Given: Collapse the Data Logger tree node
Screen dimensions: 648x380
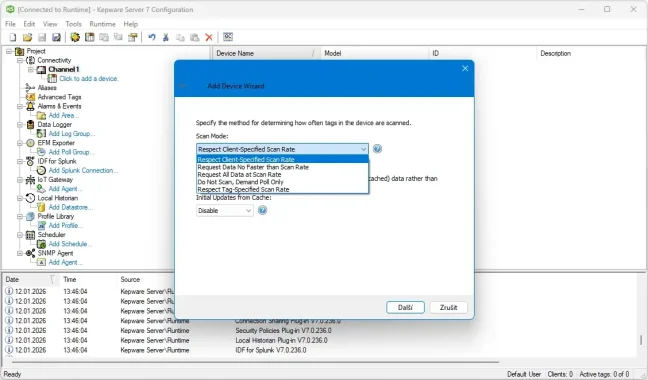Looking at the screenshot, I should (x=20, y=124).
